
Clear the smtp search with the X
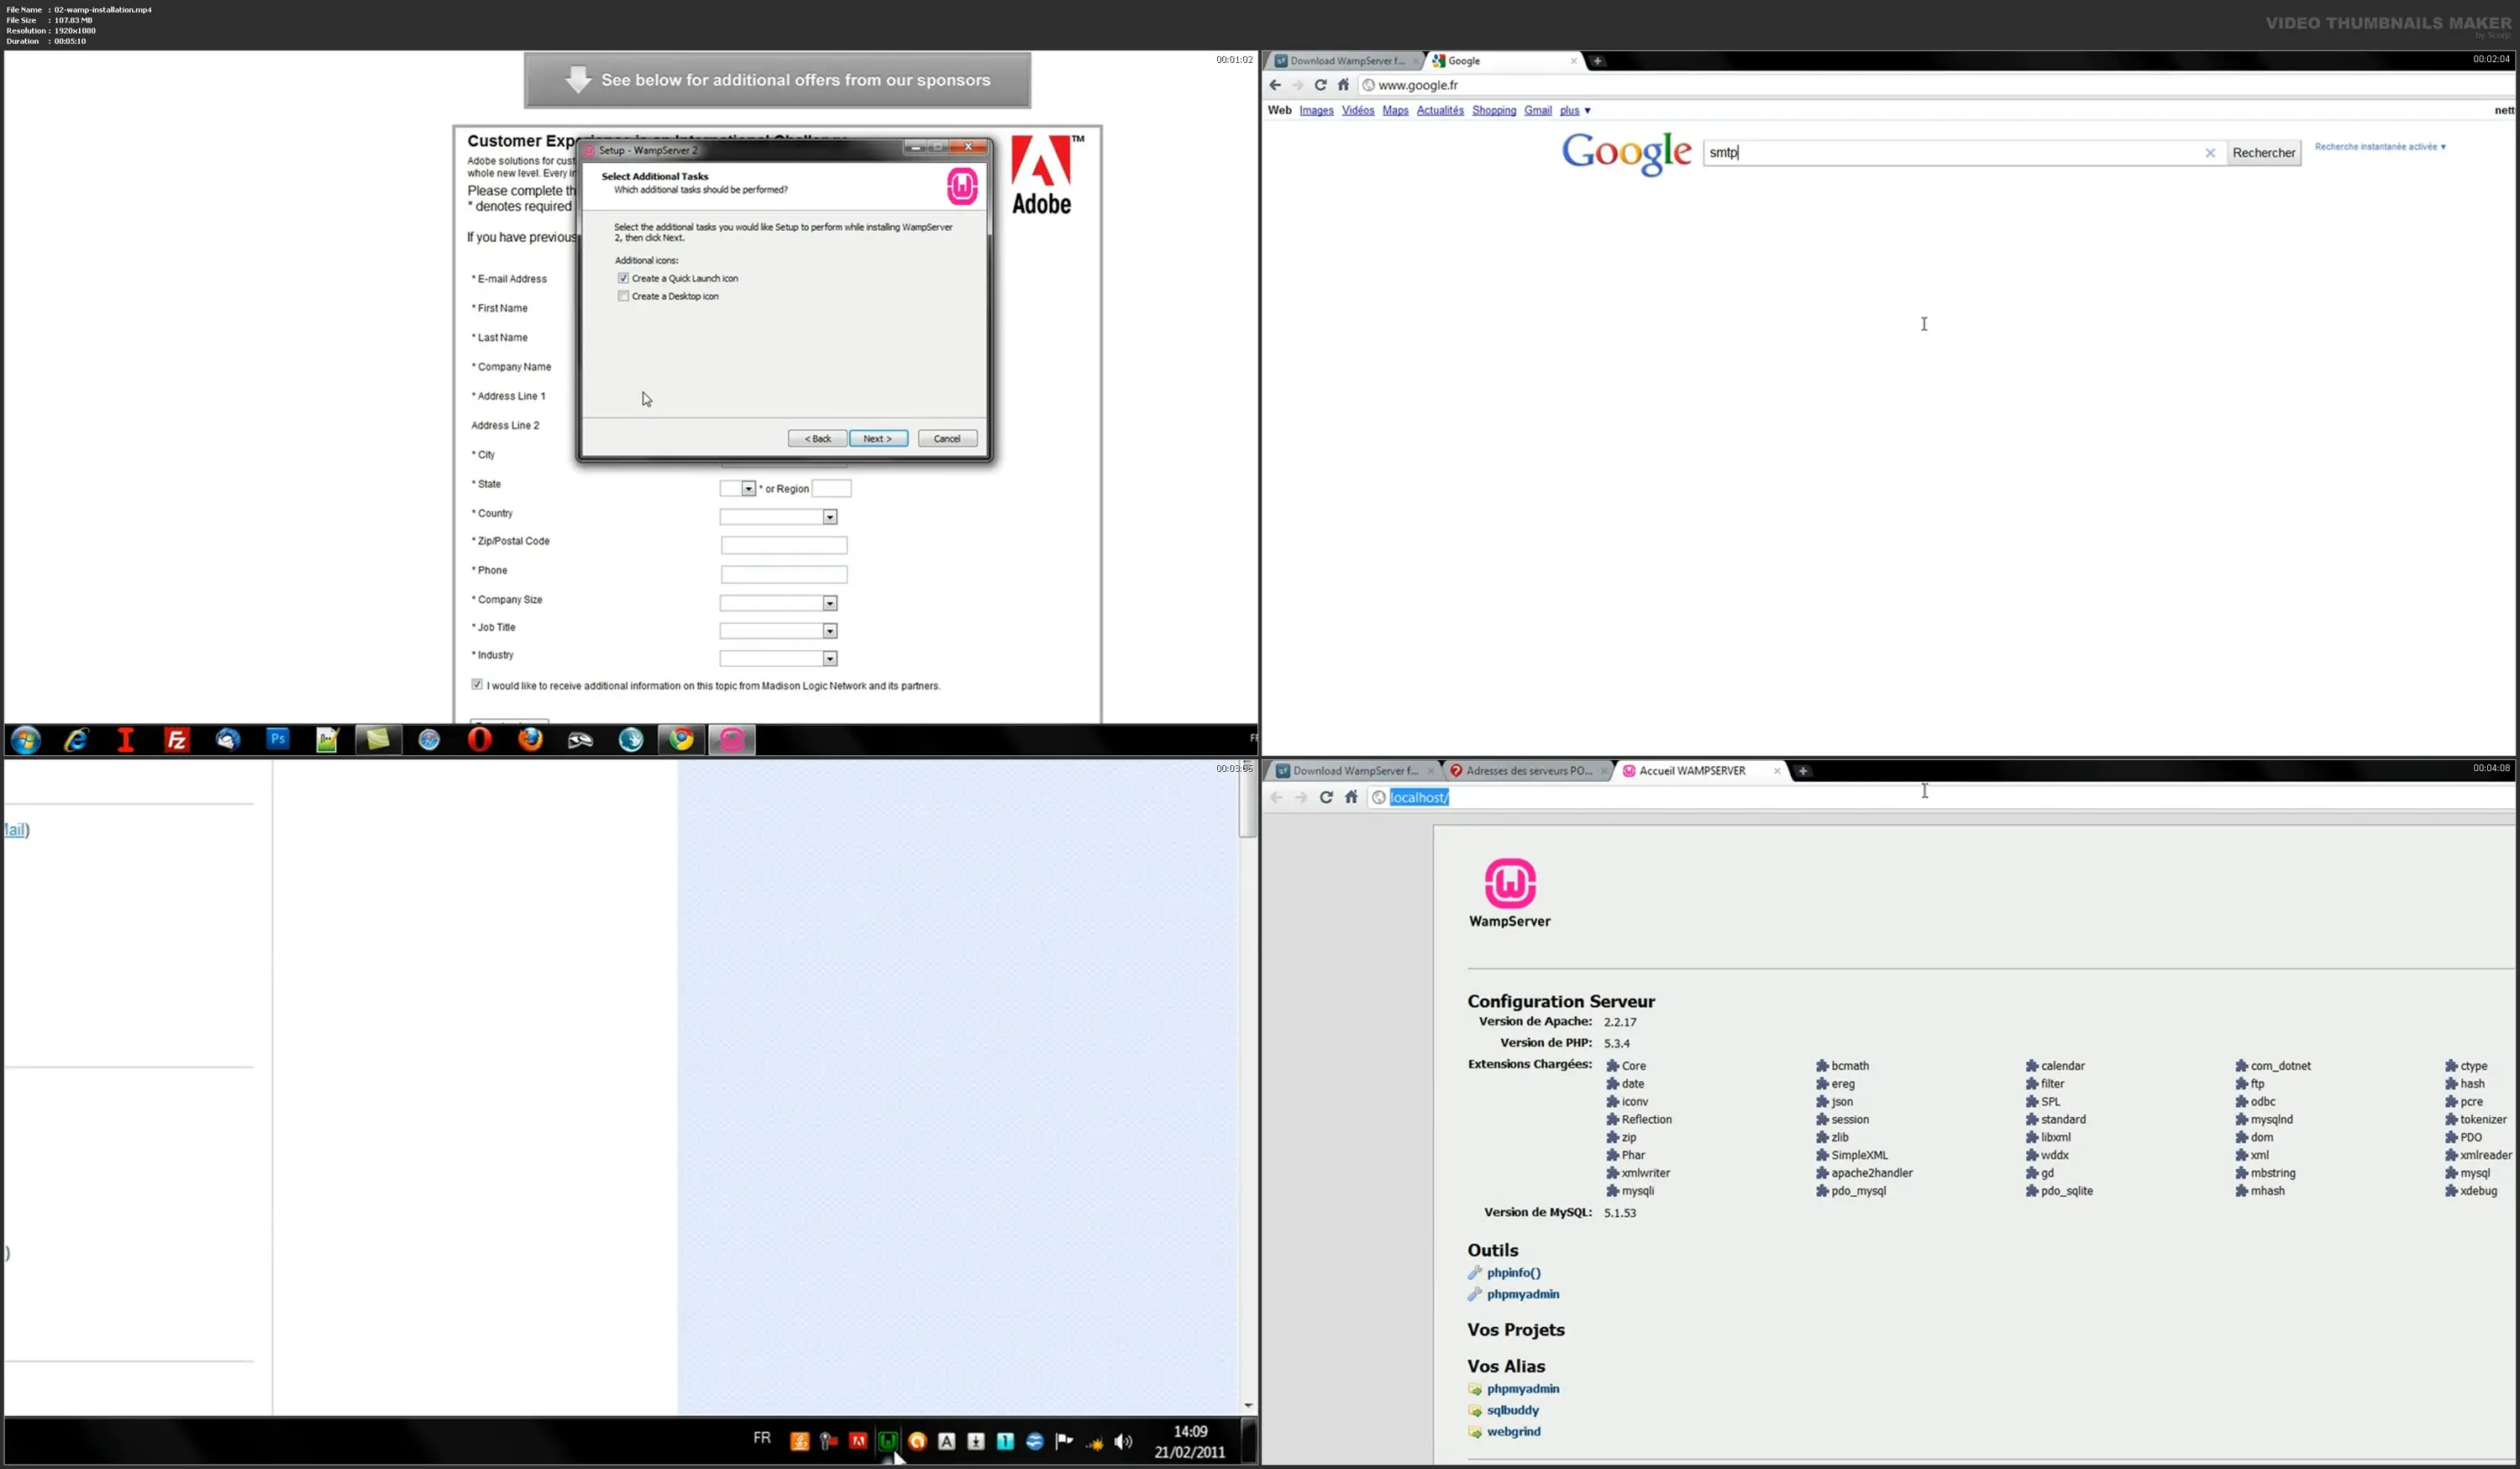pyautogui.click(x=2210, y=153)
